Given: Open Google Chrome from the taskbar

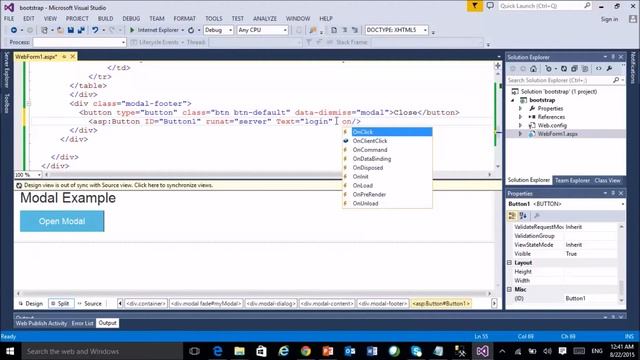Looking at the screenshot, I should 305,351.
